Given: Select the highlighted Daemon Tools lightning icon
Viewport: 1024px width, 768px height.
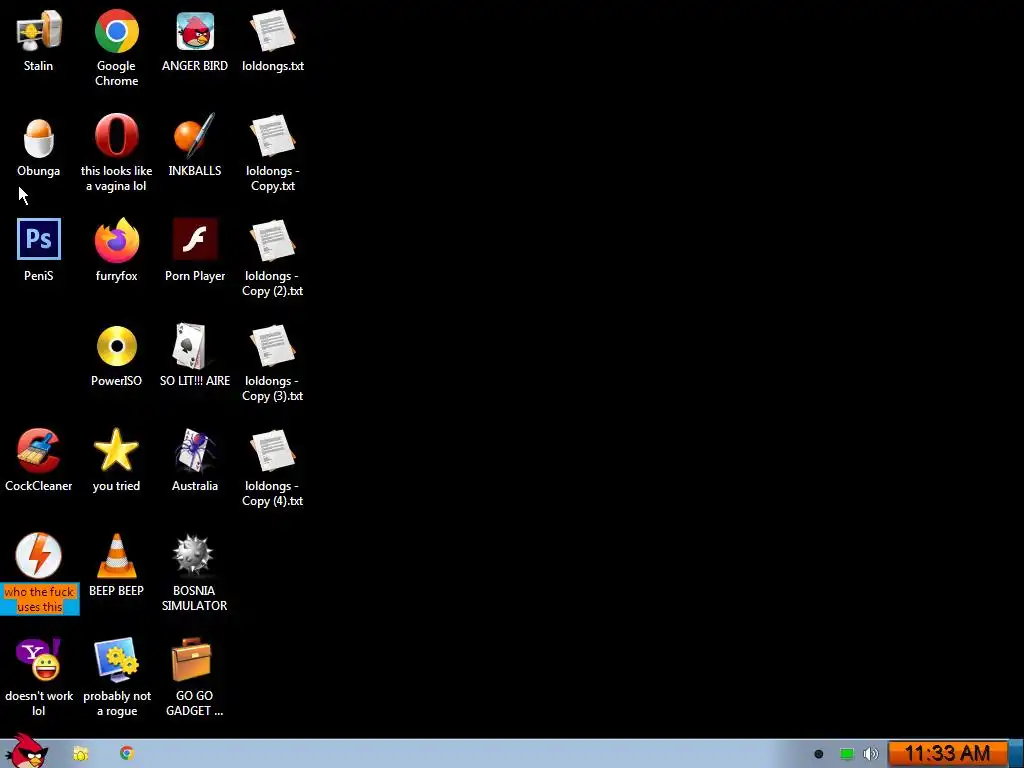Looking at the screenshot, I should tap(39, 556).
